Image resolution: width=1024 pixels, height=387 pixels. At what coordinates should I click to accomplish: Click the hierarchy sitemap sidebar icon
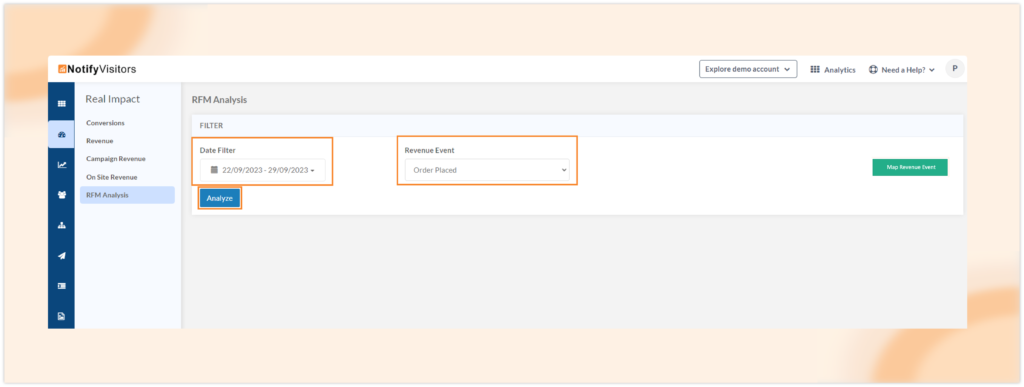(x=61, y=225)
